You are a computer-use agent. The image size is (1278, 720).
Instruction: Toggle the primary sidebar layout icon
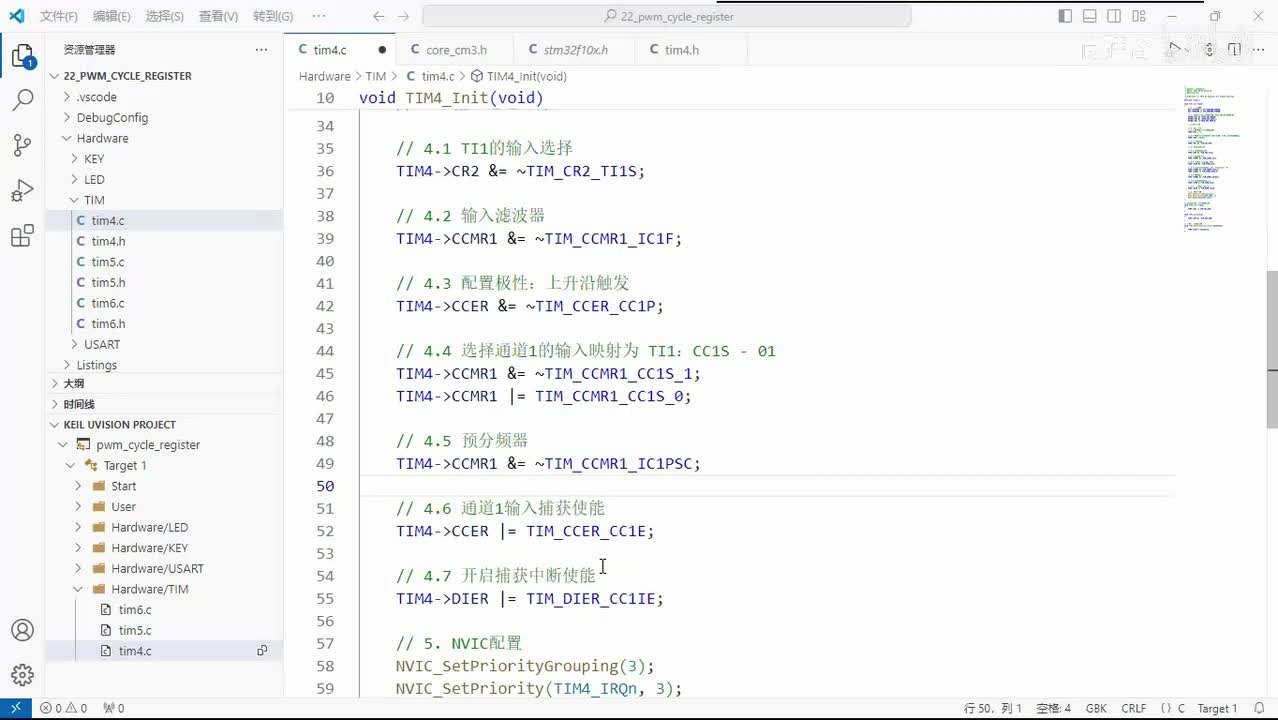point(1065,16)
